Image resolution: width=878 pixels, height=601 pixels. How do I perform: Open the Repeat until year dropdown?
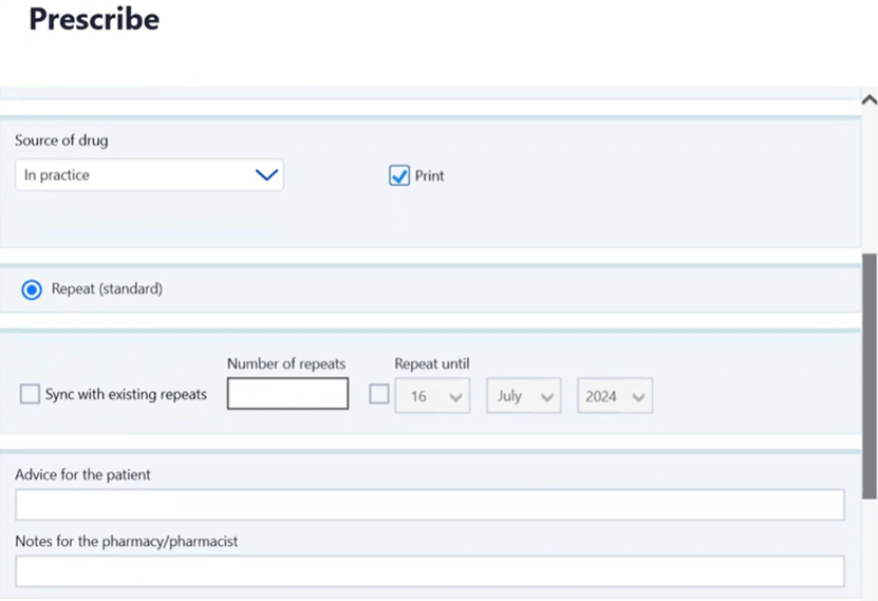click(x=615, y=396)
